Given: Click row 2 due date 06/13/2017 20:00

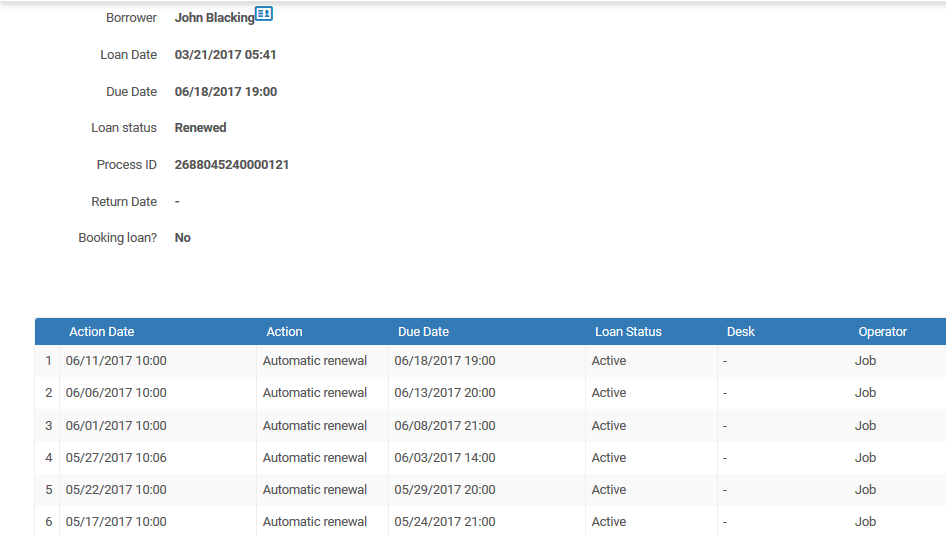Looking at the screenshot, I should (444, 393).
